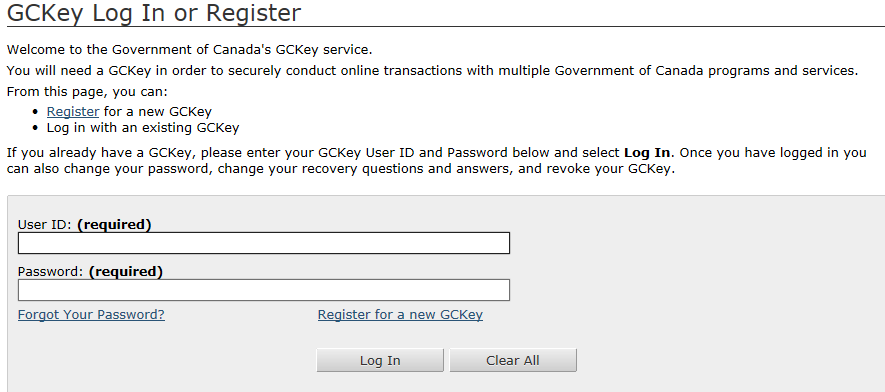Click the User ID: field label

point(45,225)
